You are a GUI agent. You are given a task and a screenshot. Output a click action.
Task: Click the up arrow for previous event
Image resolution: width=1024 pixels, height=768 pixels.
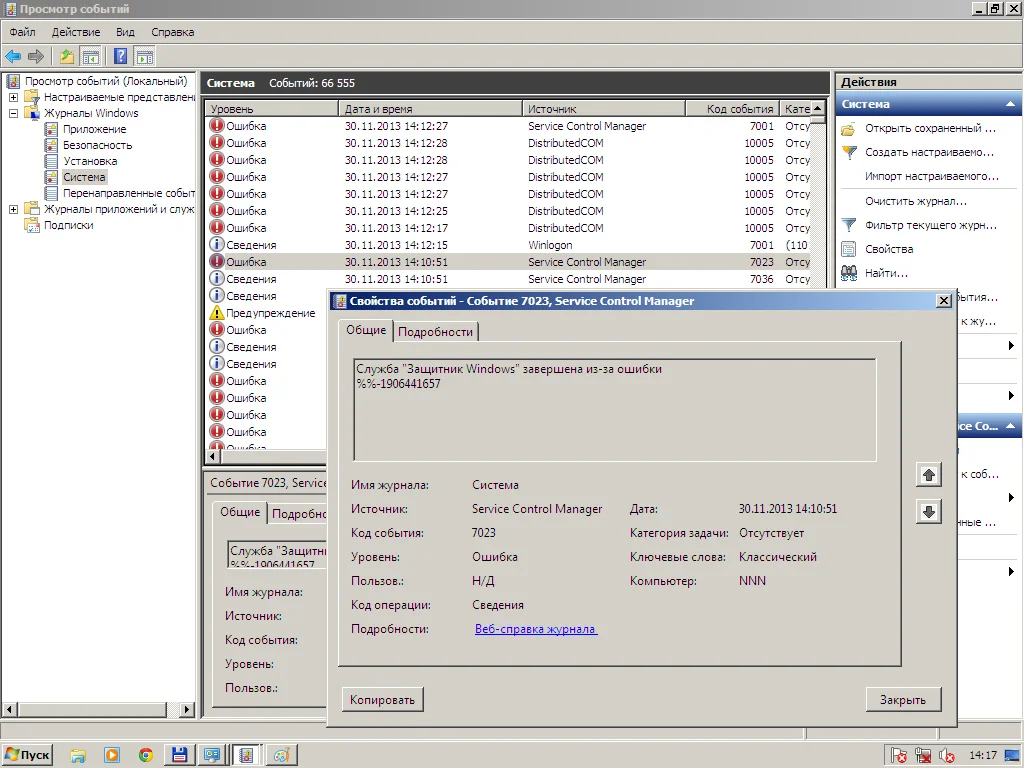928,475
